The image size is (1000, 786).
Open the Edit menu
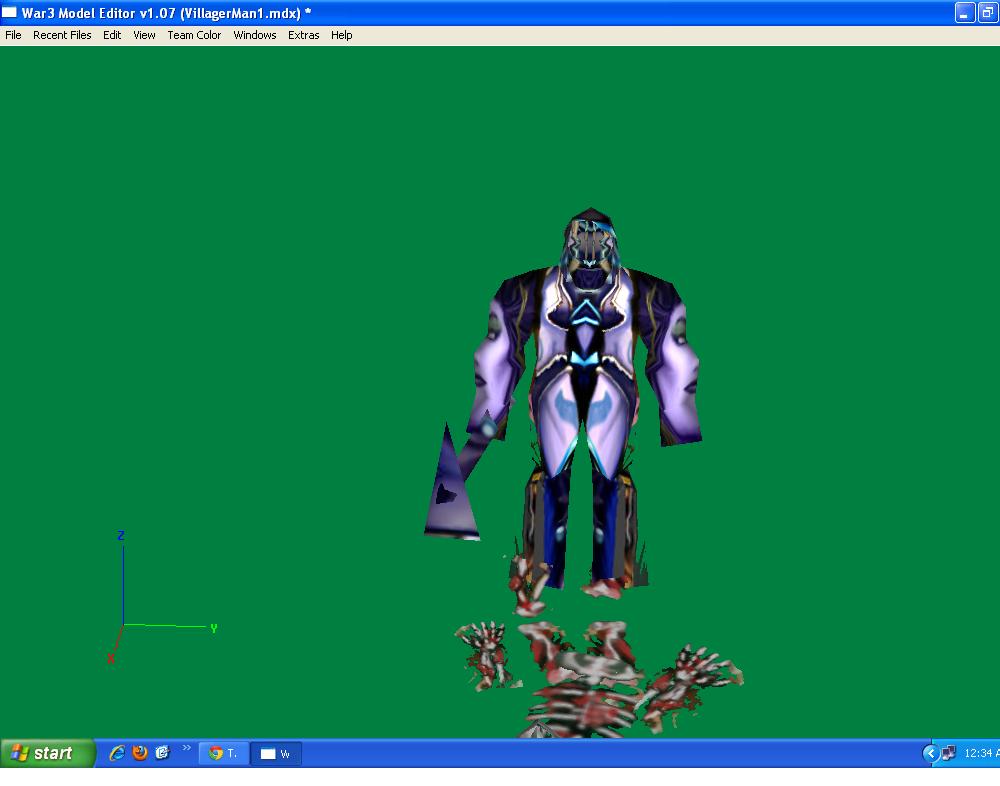[112, 35]
